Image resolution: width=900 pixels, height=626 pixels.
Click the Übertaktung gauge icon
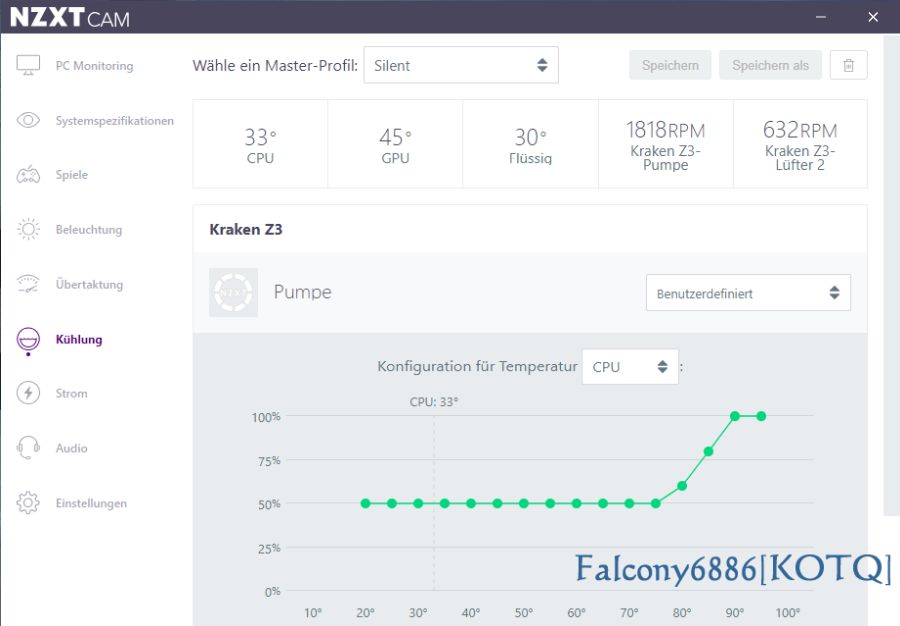click(x=28, y=284)
